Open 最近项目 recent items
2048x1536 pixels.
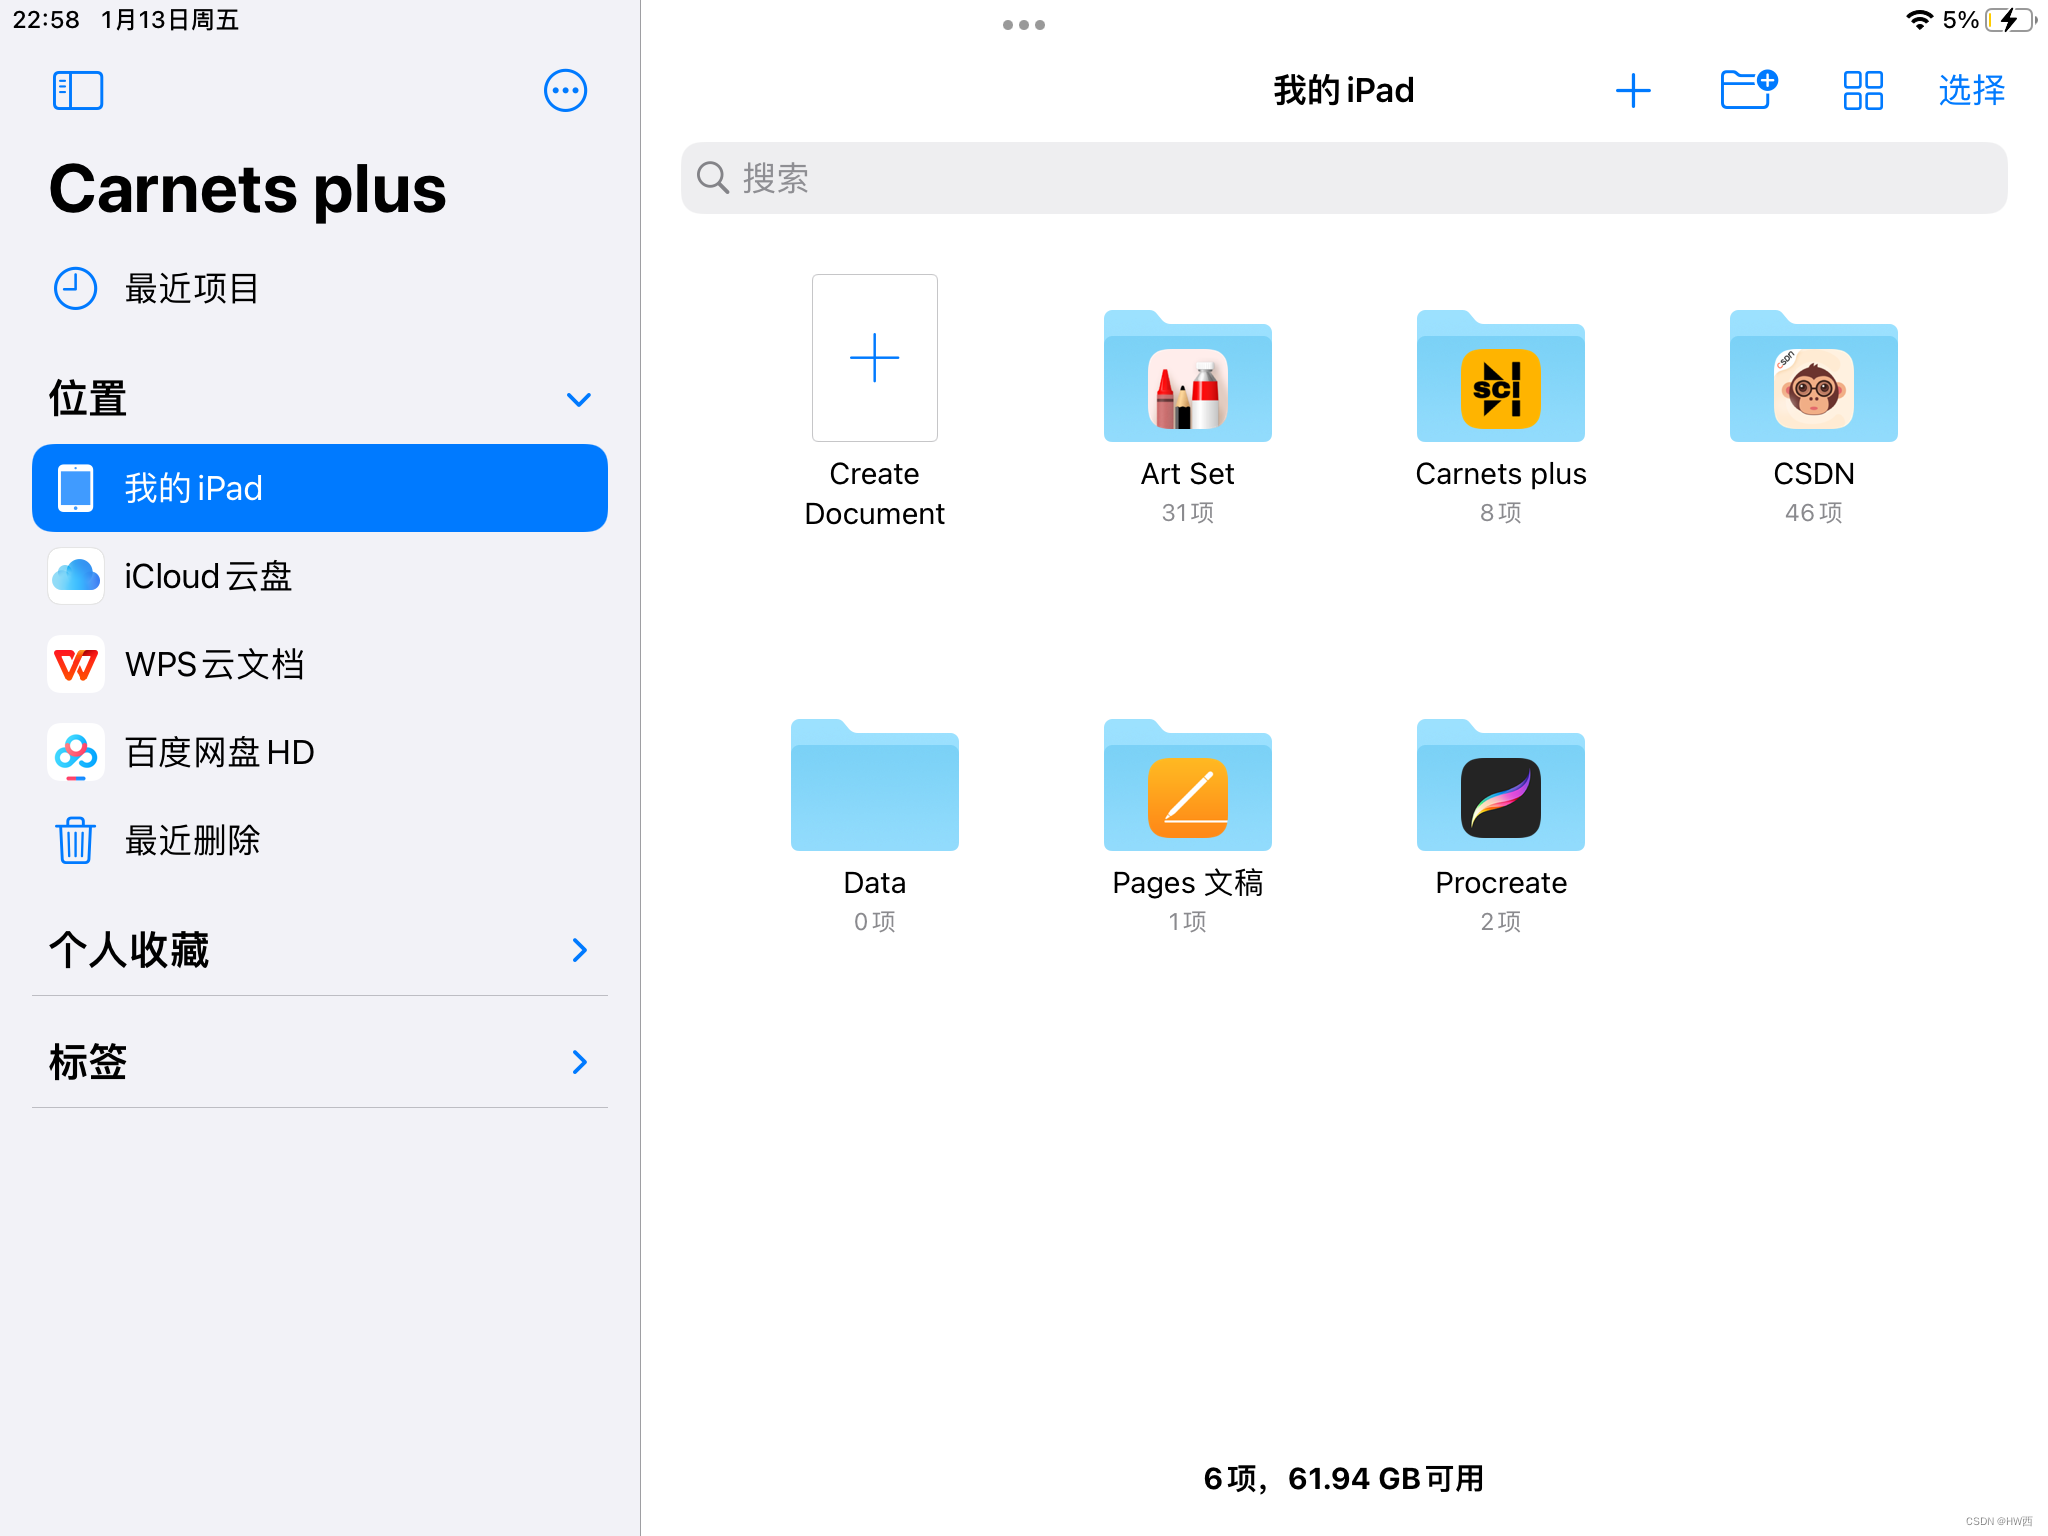click(x=320, y=289)
